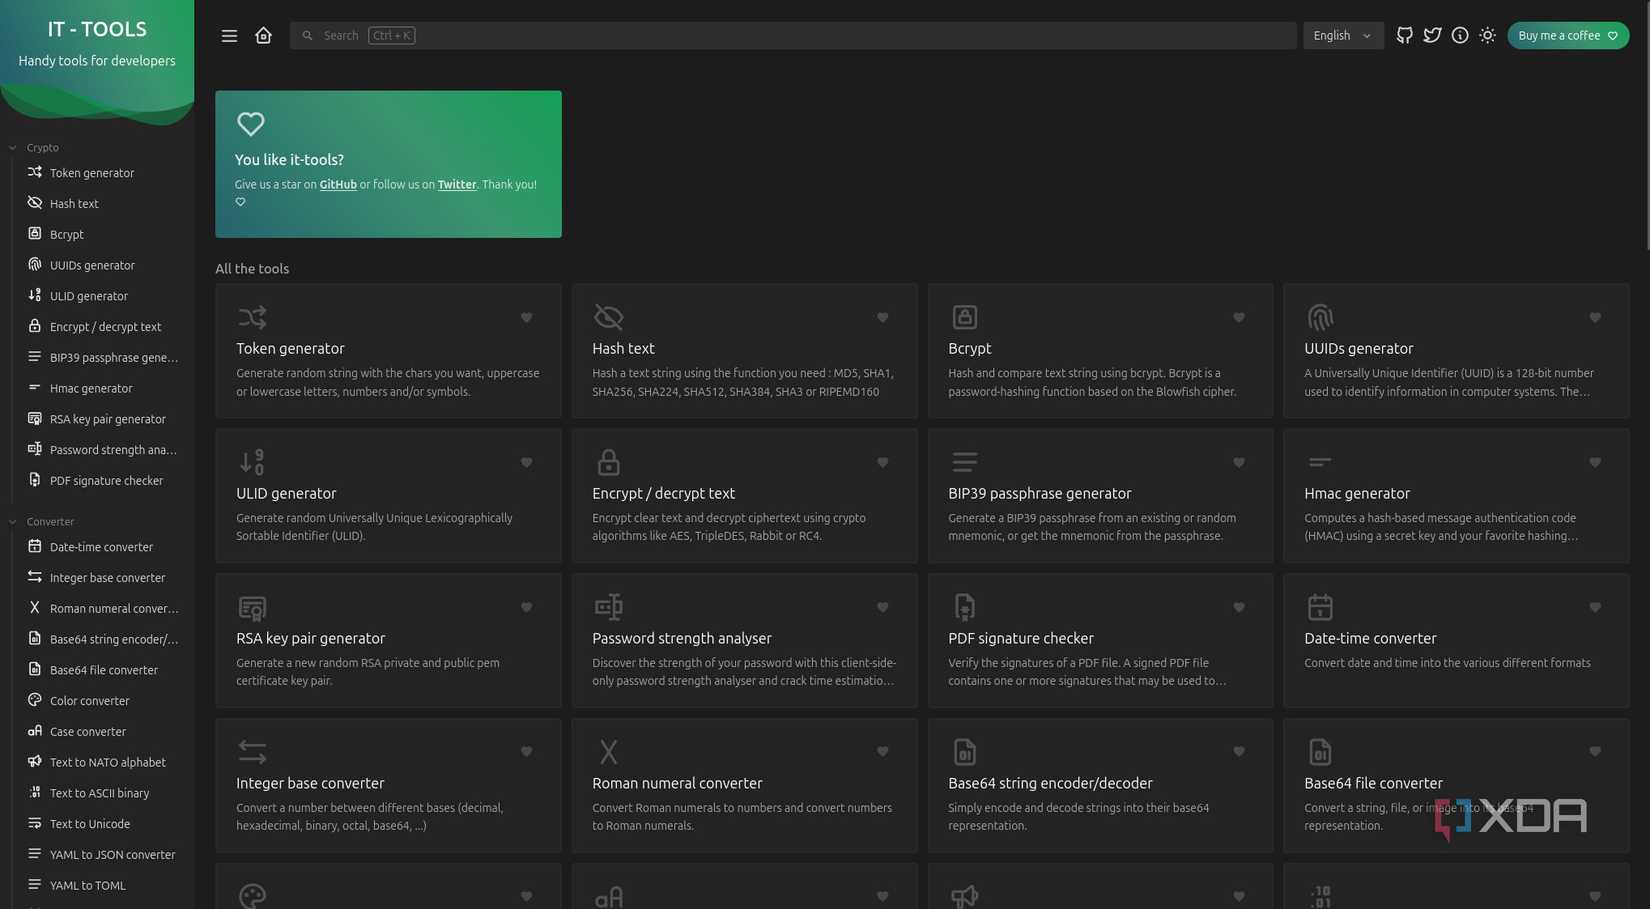
Task: Open YAML to JSON converter from the sidebar
Action: pos(112,854)
